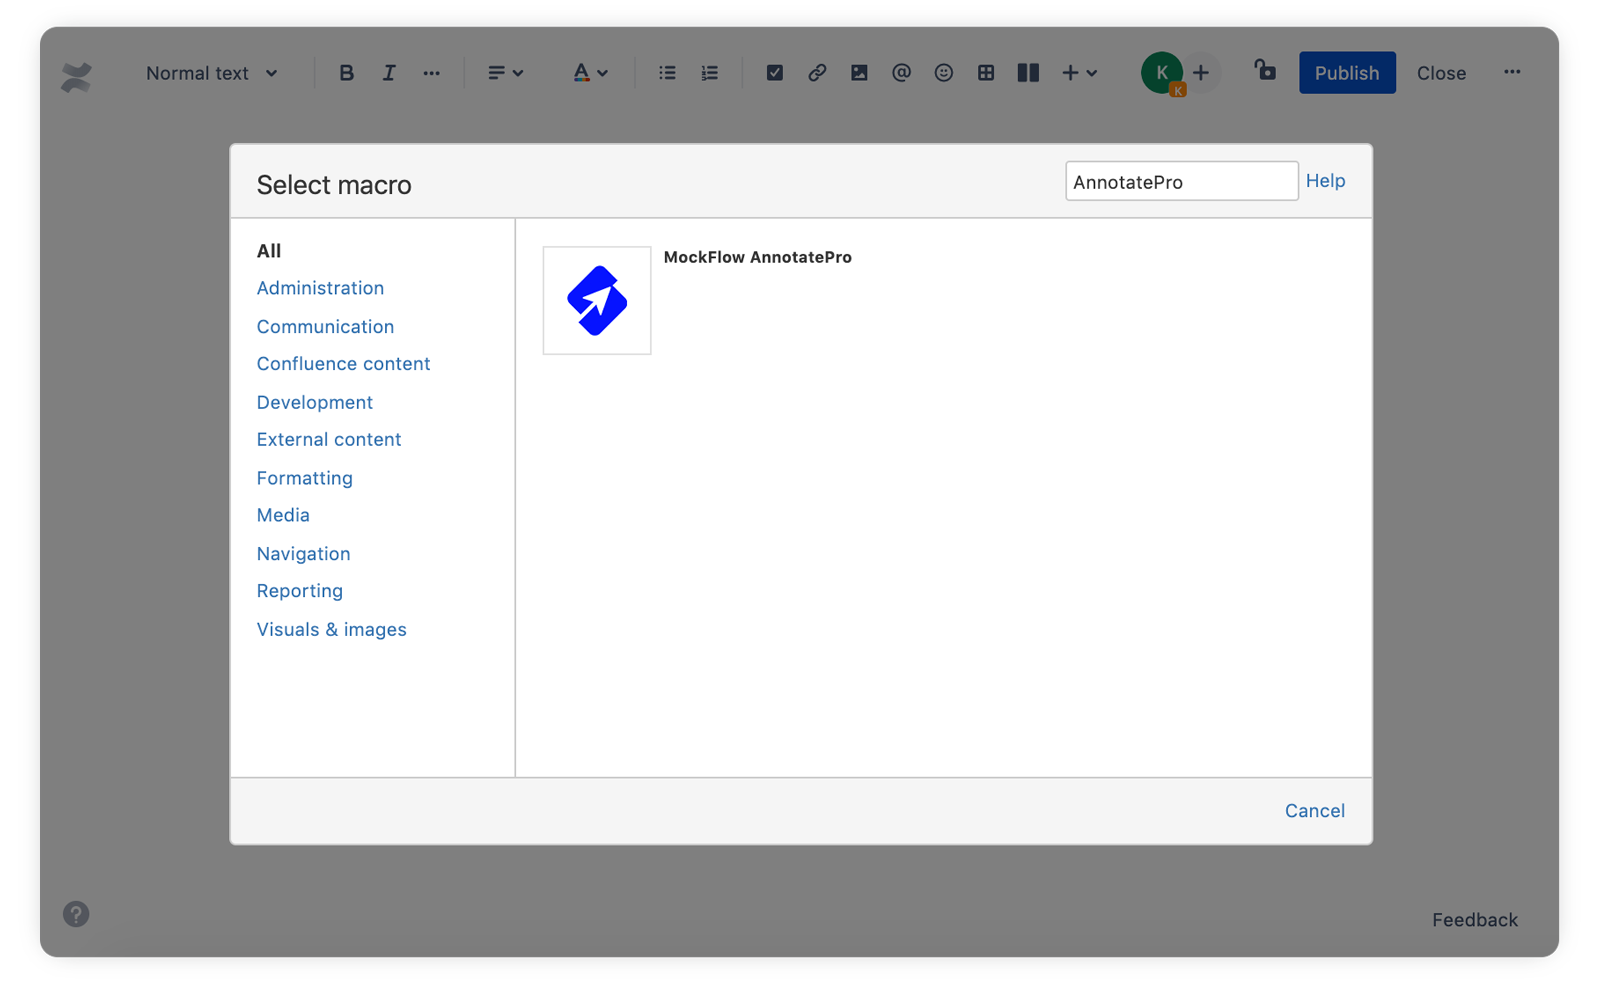Select the Administration category
Viewport: 1600px width, 984px height.
click(x=320, y=288)
